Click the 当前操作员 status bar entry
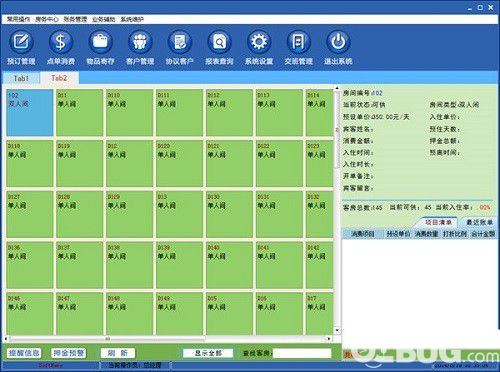 point(135,366)
